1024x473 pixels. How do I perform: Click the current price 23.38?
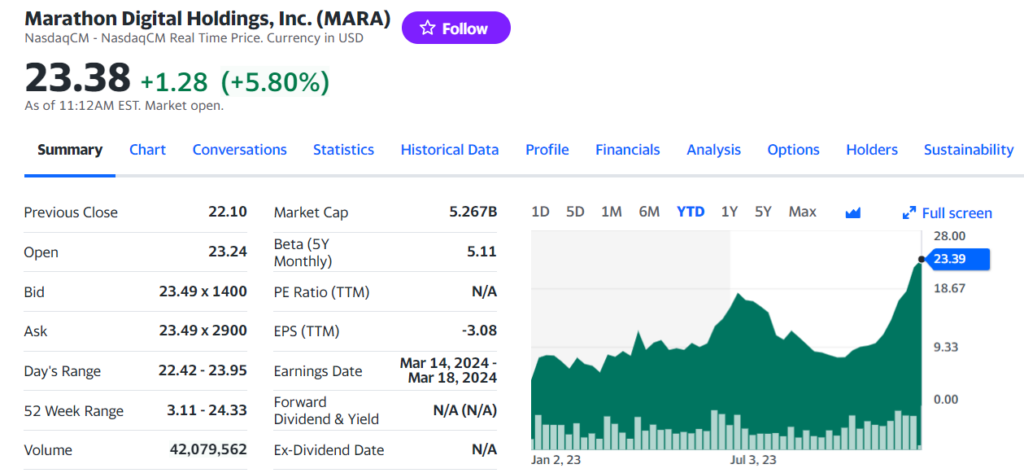tap(78, 78)
